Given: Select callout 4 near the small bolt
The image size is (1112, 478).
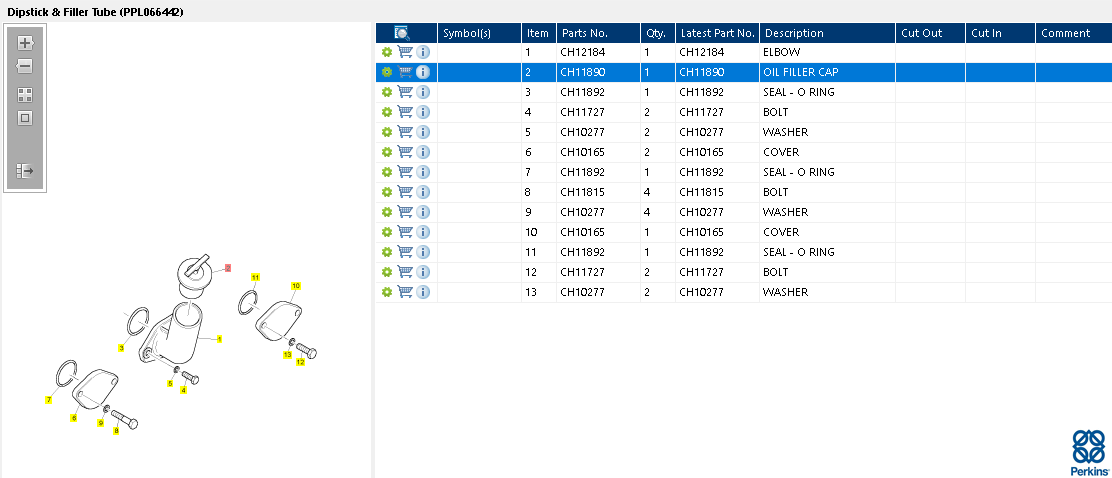Looking at the screenshot, I should coord(184,390).
